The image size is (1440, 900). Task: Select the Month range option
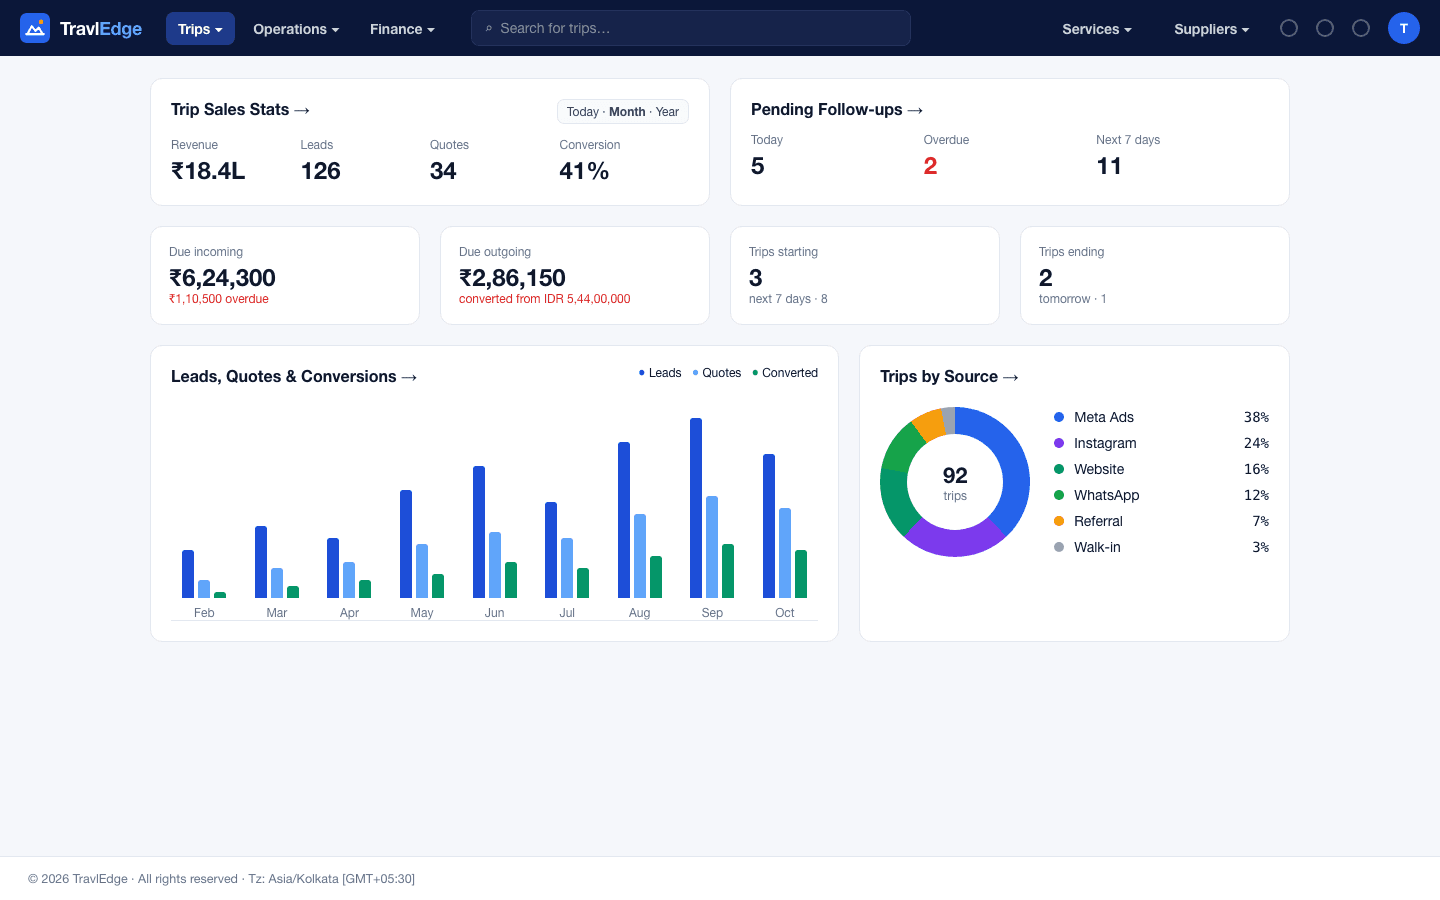[627, 112]
